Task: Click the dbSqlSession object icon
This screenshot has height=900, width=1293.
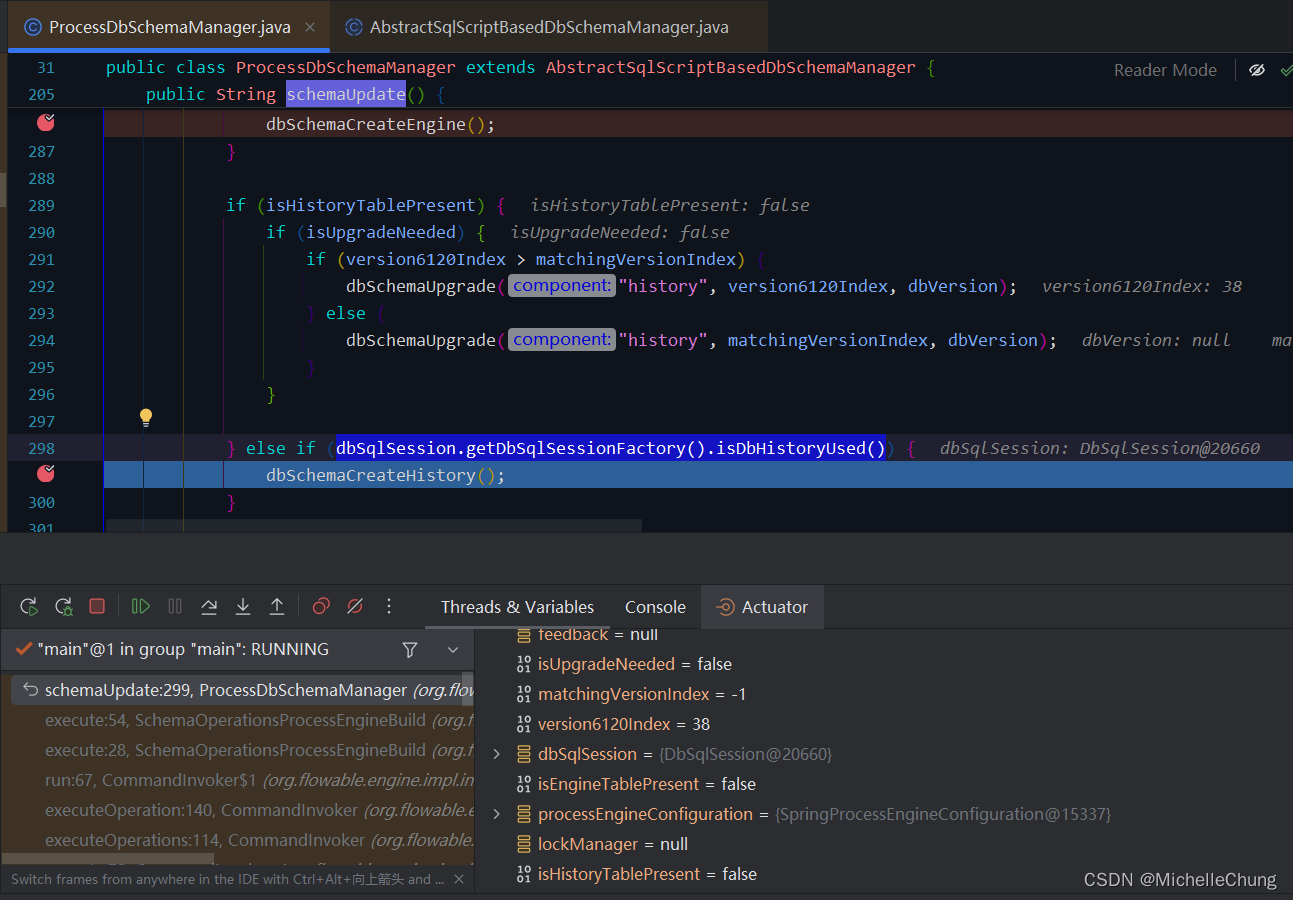Action: click(x=523, y=754)
